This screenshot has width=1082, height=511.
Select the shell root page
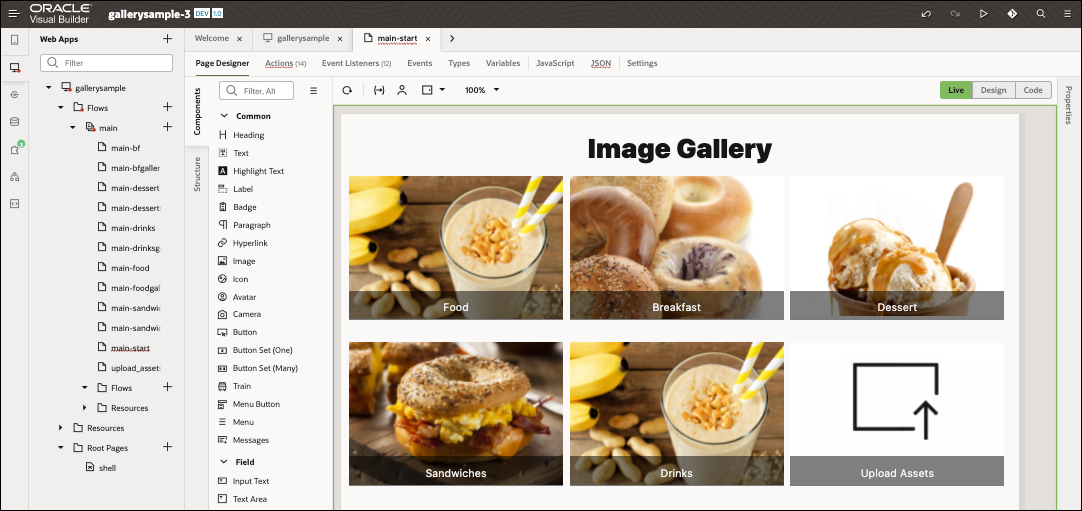click(108, 468)
